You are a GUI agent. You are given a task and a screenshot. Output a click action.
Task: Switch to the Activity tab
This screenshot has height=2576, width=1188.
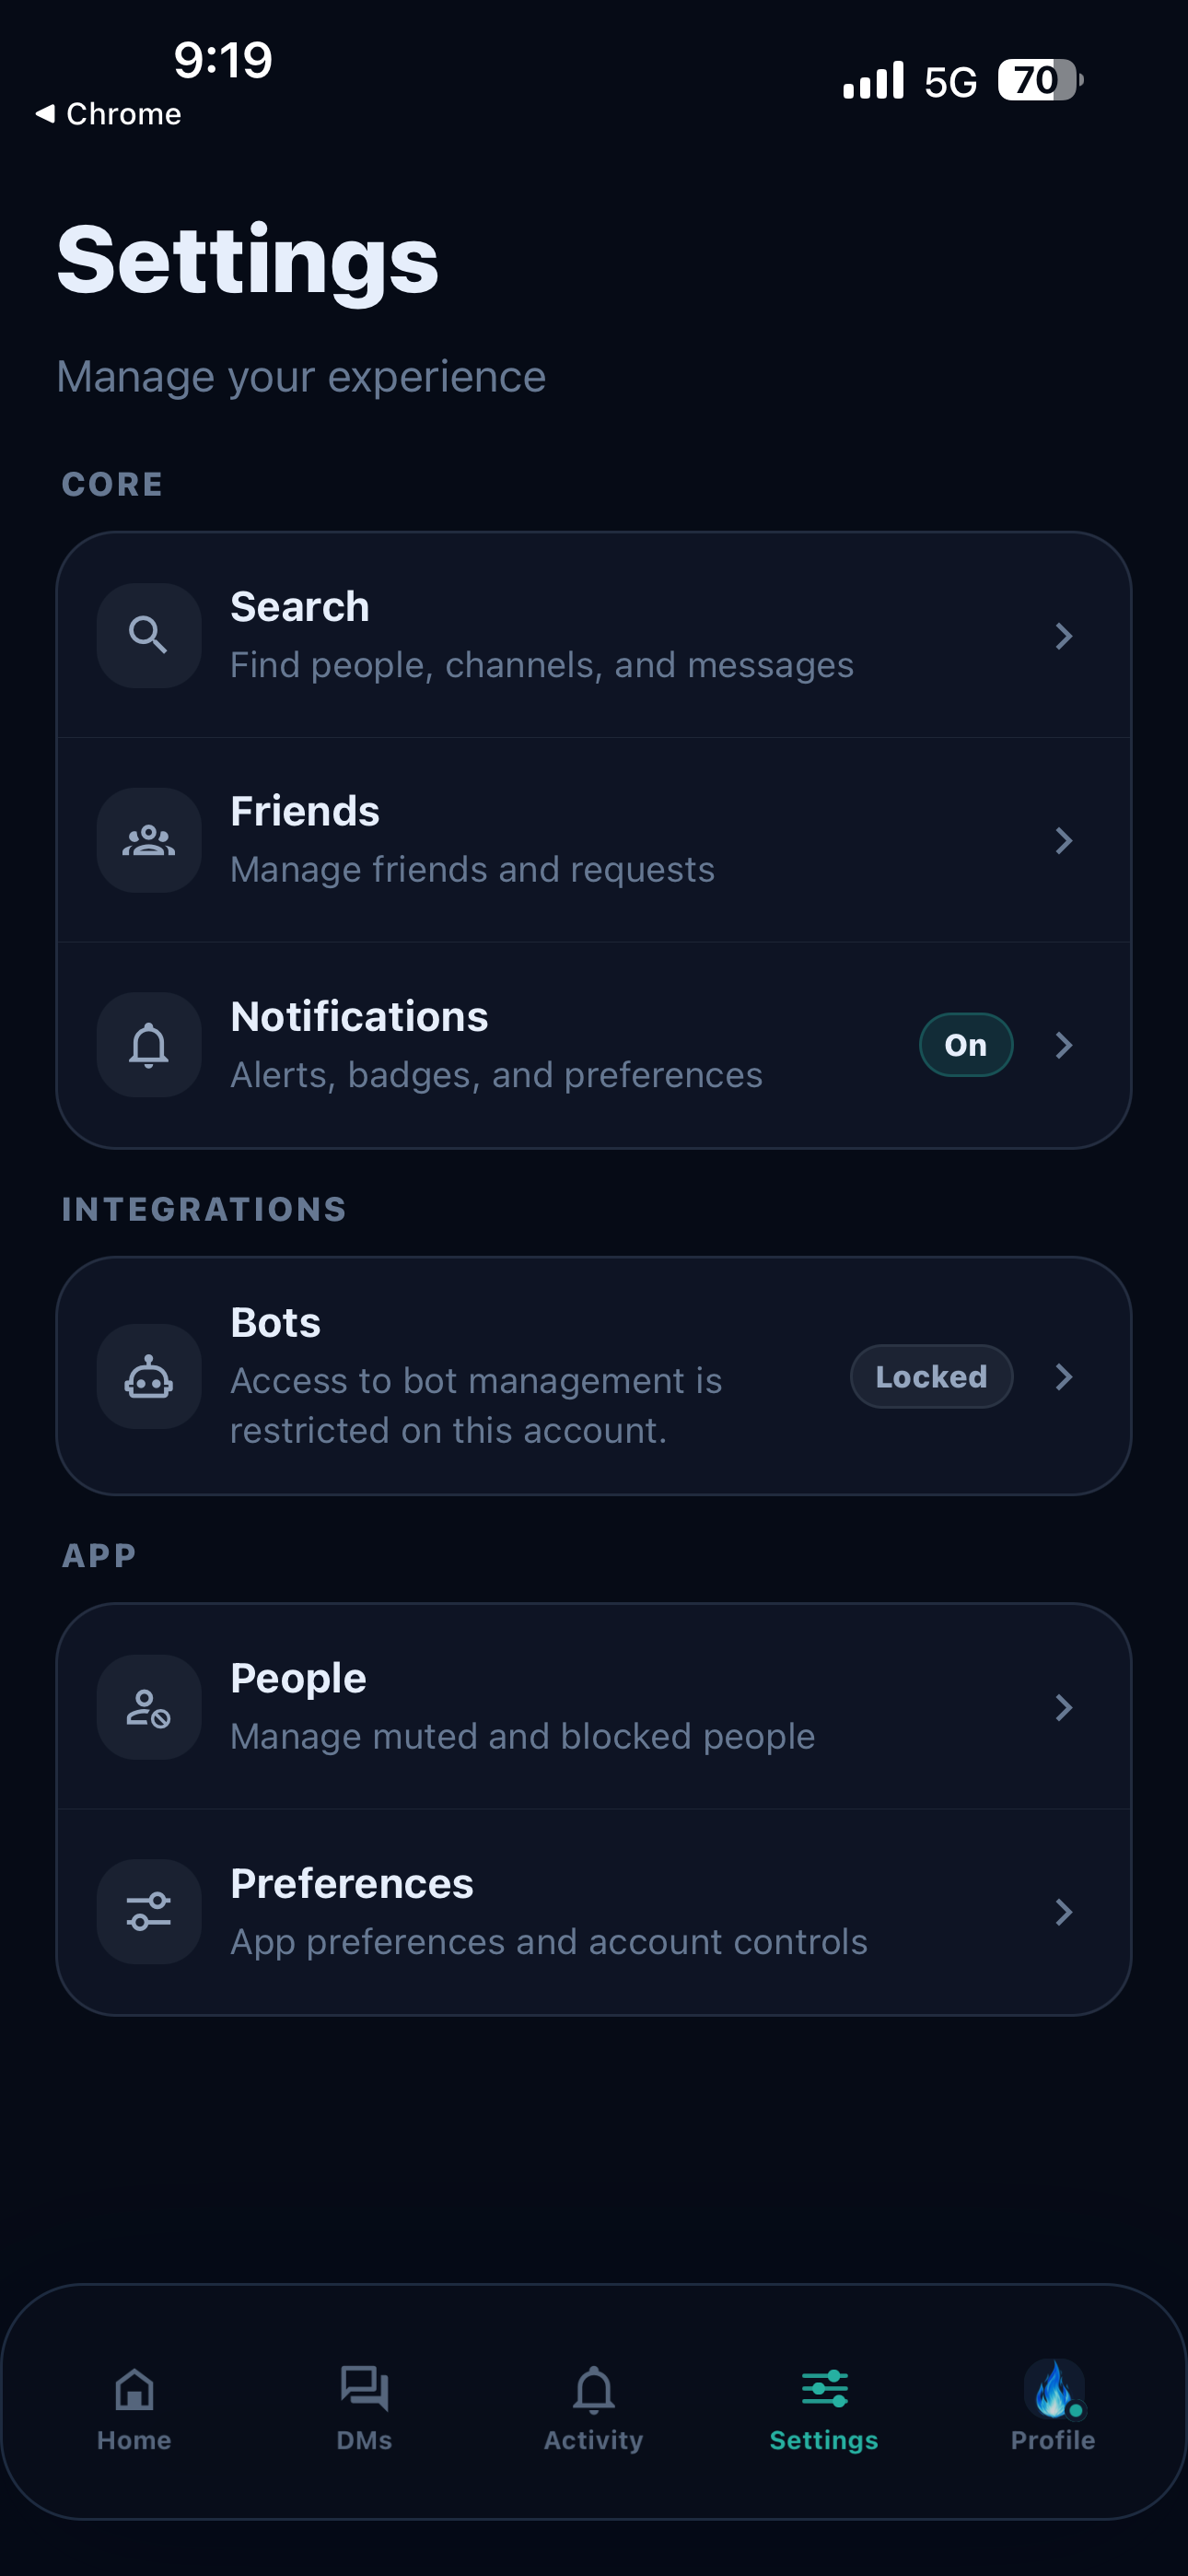click(x=594, y=2408)
